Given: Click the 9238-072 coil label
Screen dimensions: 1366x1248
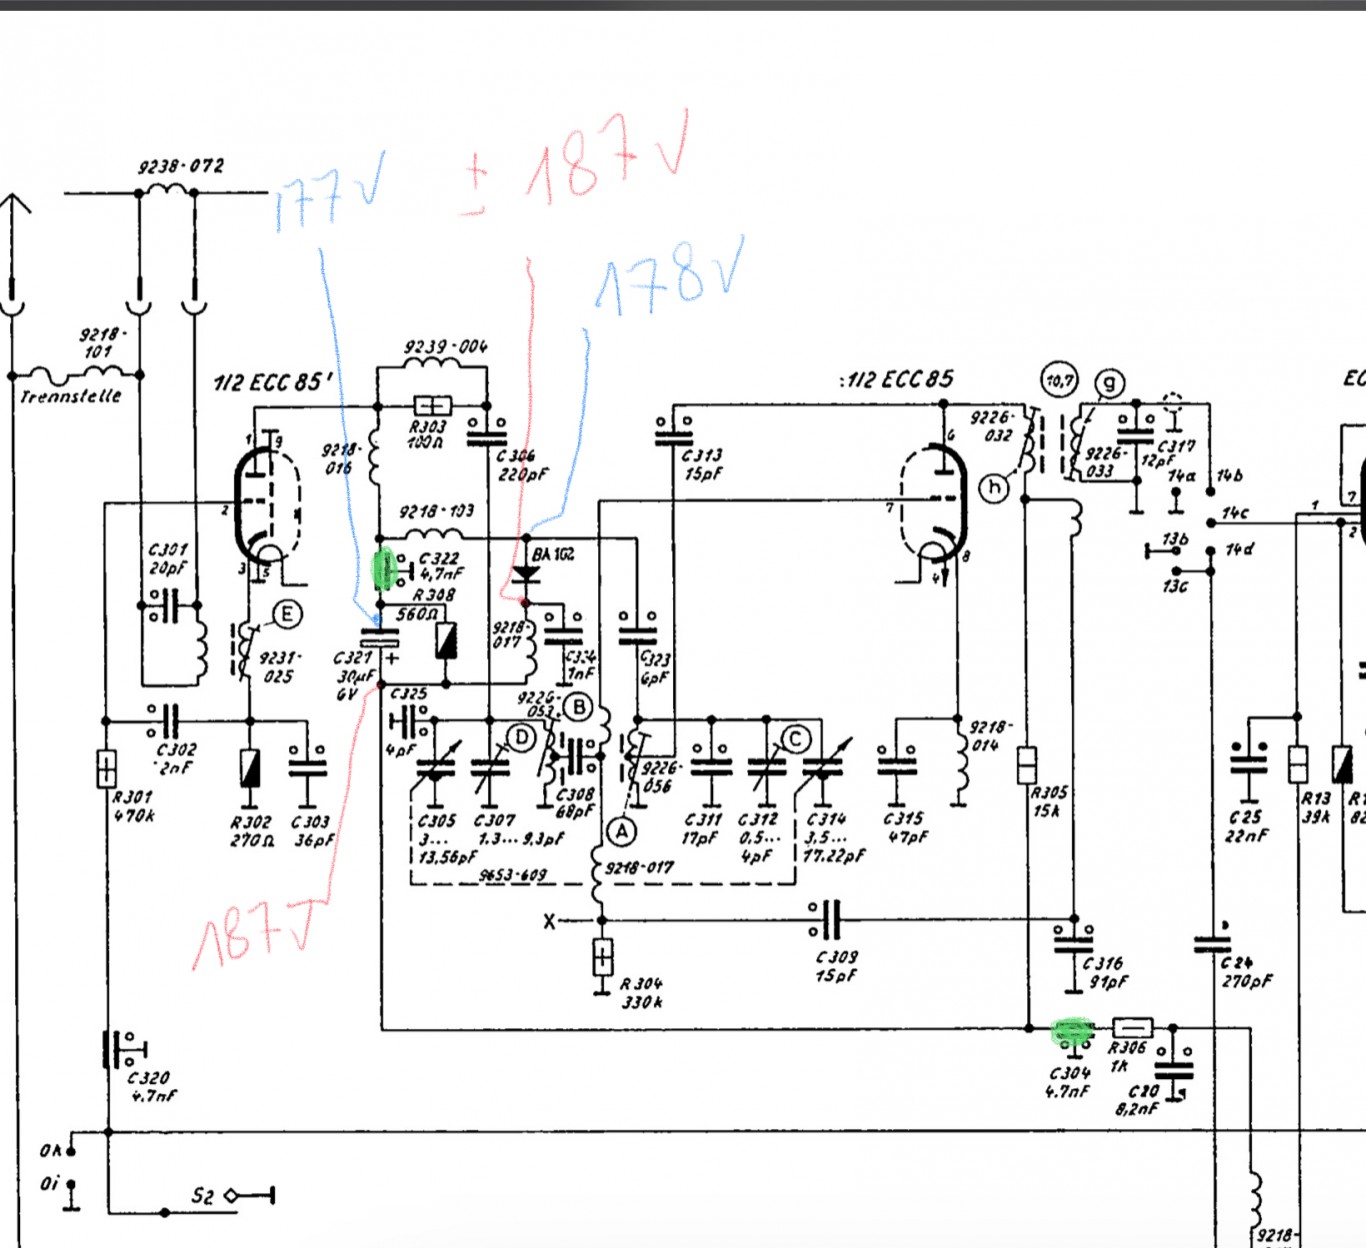Looking at the screenshot, I should coord(181,166).
